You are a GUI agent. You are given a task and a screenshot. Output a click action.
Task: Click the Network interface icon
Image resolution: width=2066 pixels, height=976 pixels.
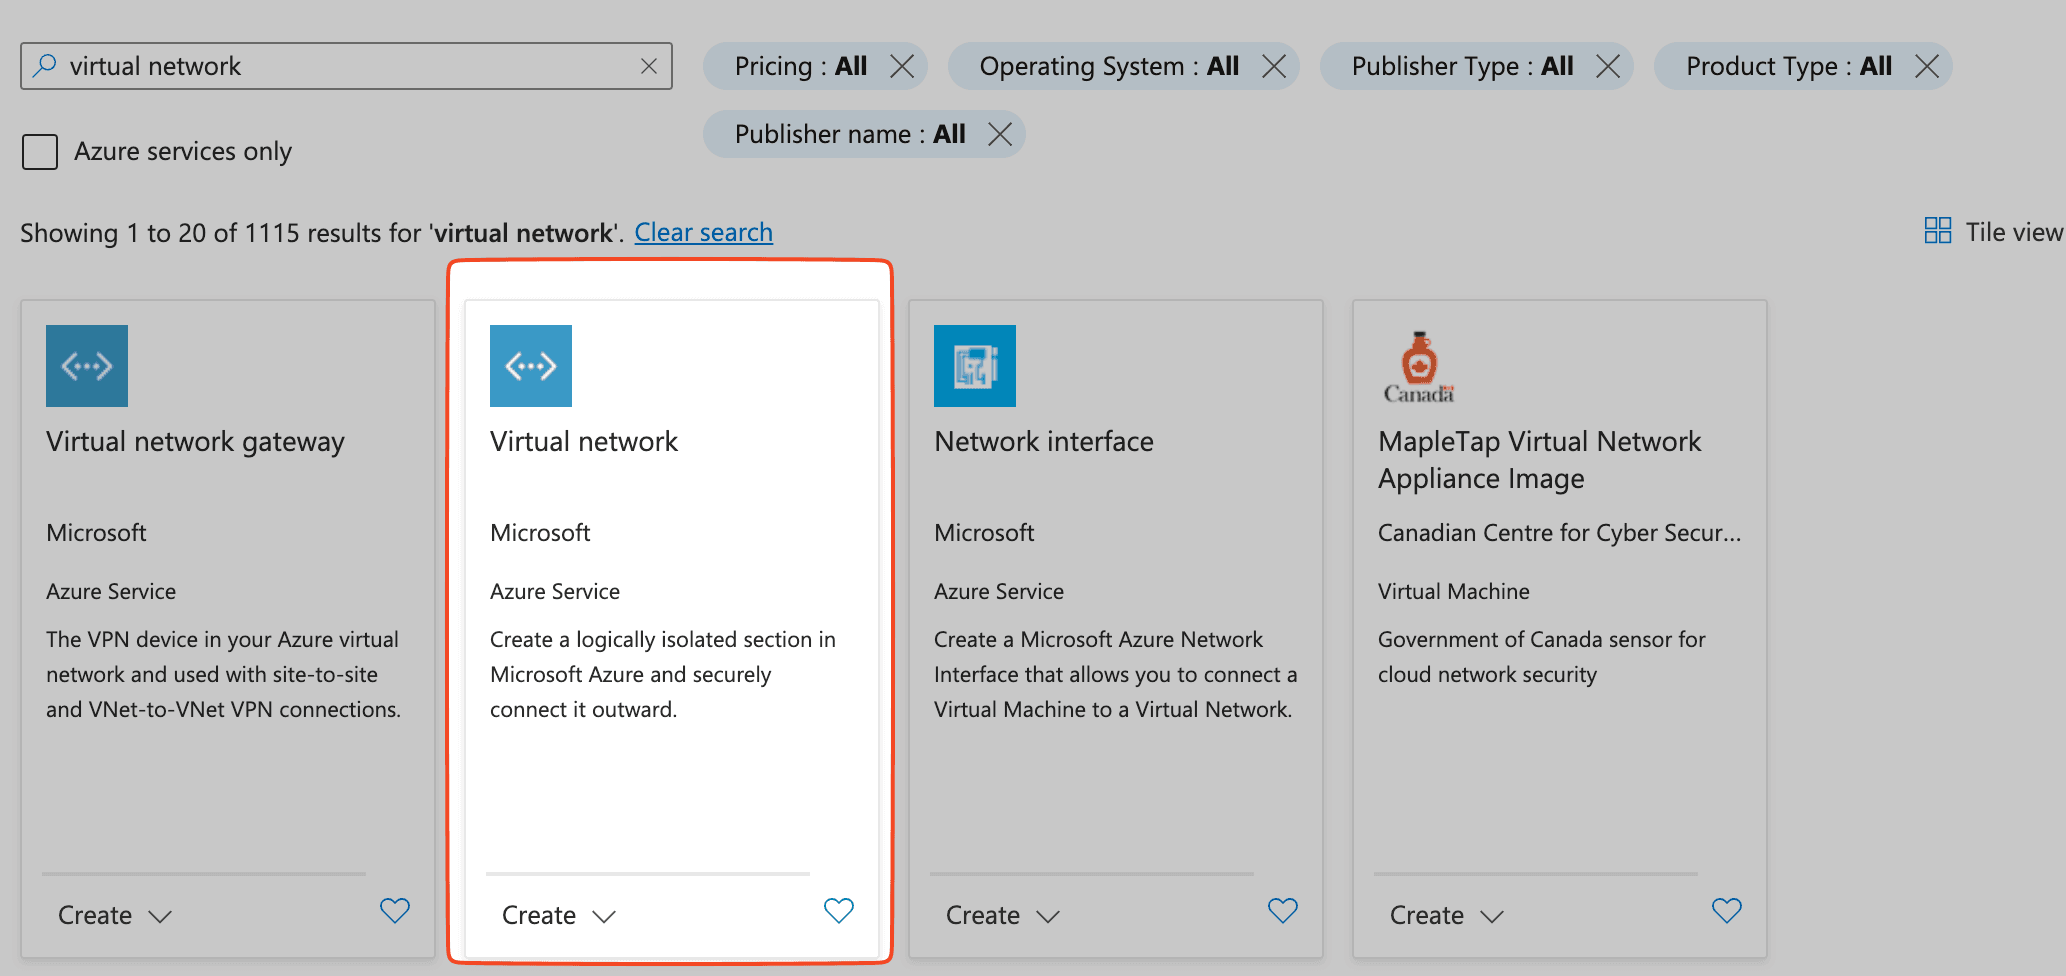975,366
